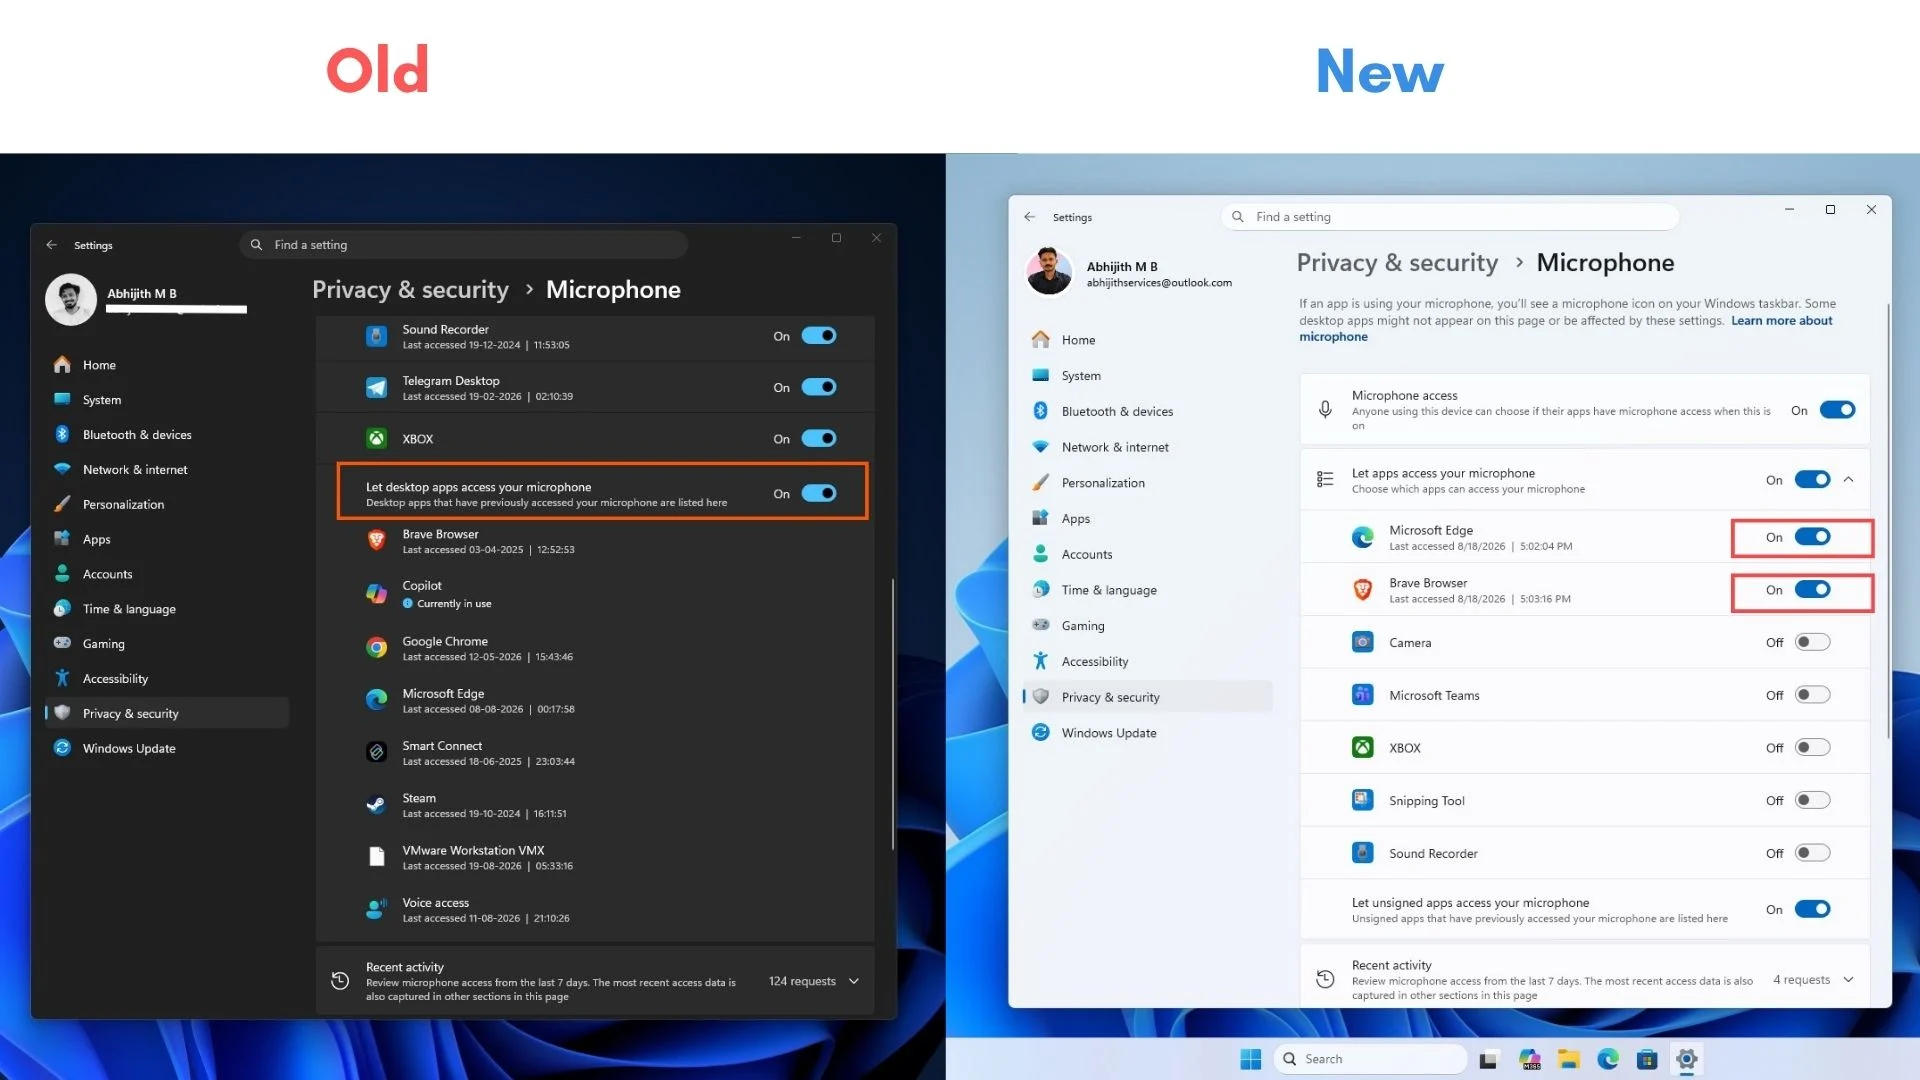Click the Sound Recorder icon in the Old window
This screenshot has width=1920, height=1080.
376,336
